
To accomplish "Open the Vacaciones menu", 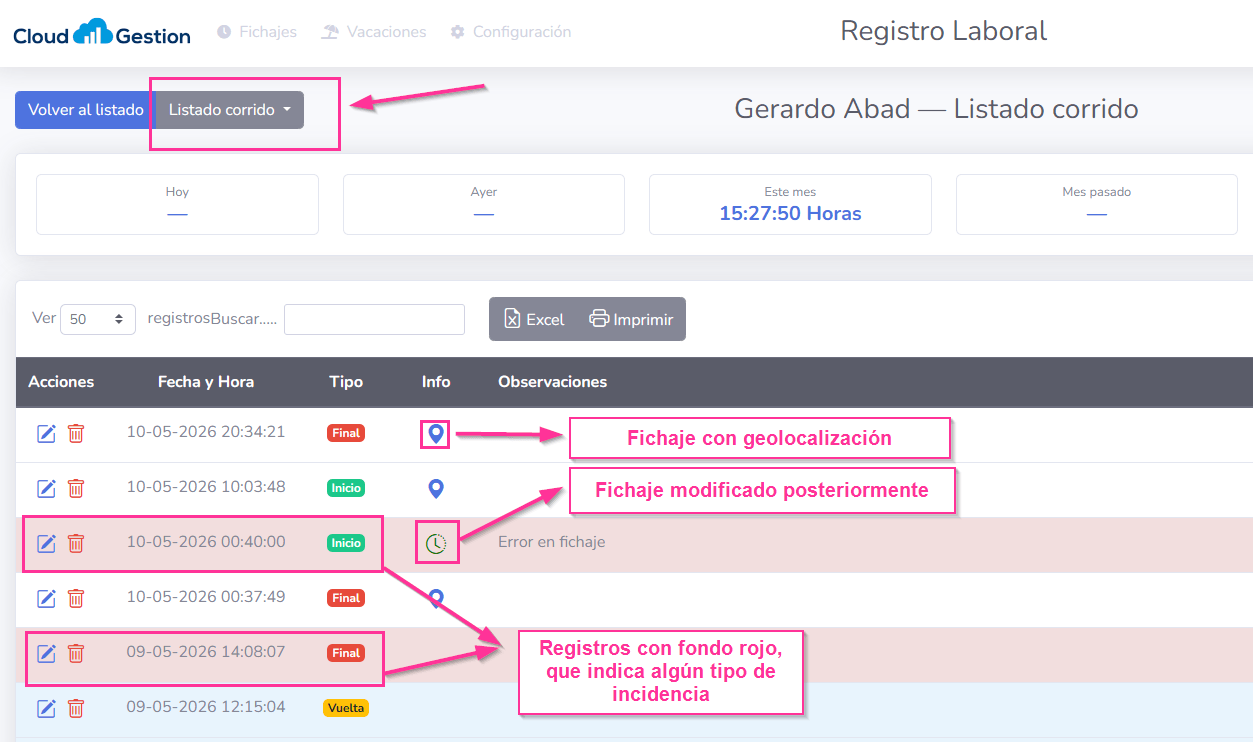I will pos(374,32).
